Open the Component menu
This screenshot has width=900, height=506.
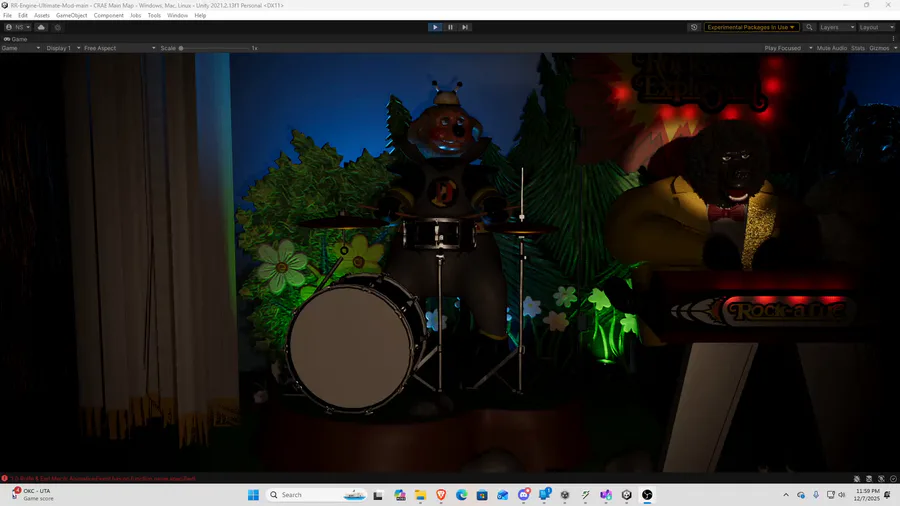(x=108, y=15)
